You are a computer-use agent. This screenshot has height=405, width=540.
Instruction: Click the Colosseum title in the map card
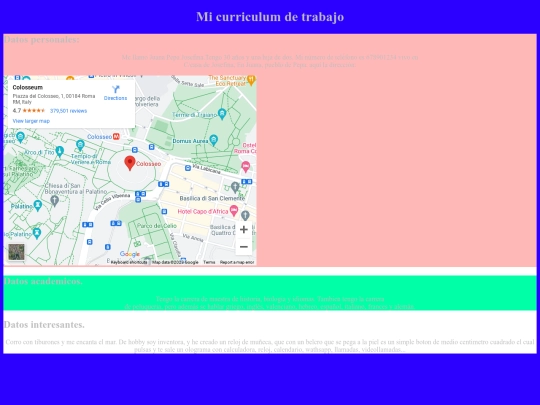[x=28, y=87]
